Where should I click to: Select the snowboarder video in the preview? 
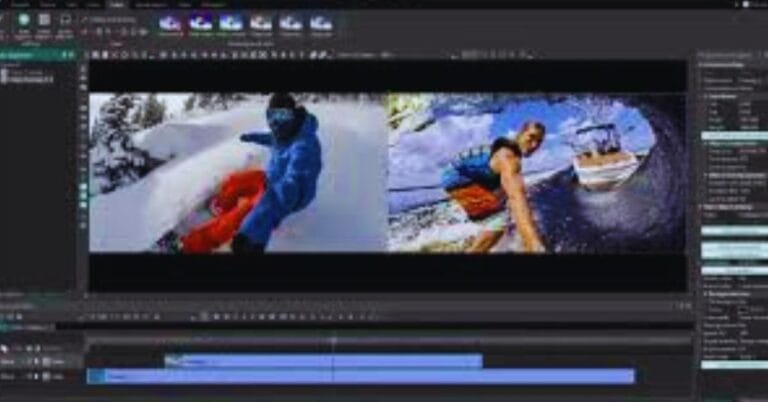[x=239, y=172]
